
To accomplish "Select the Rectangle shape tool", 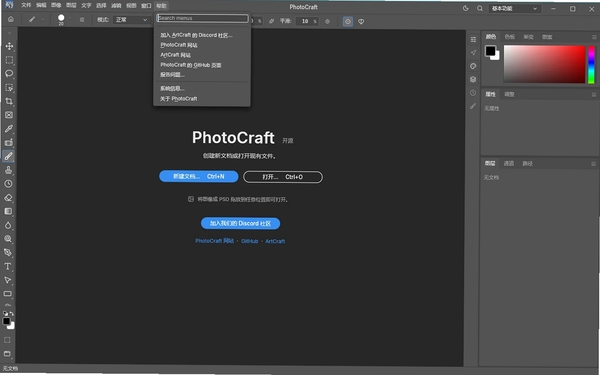I will (x=9, y=294).
